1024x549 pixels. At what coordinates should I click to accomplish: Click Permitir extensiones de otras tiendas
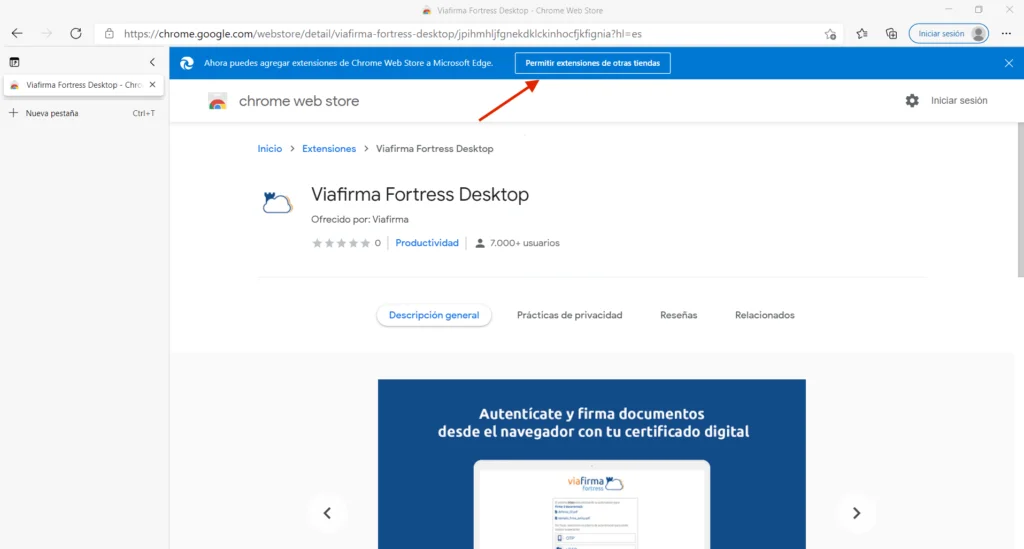592,63
